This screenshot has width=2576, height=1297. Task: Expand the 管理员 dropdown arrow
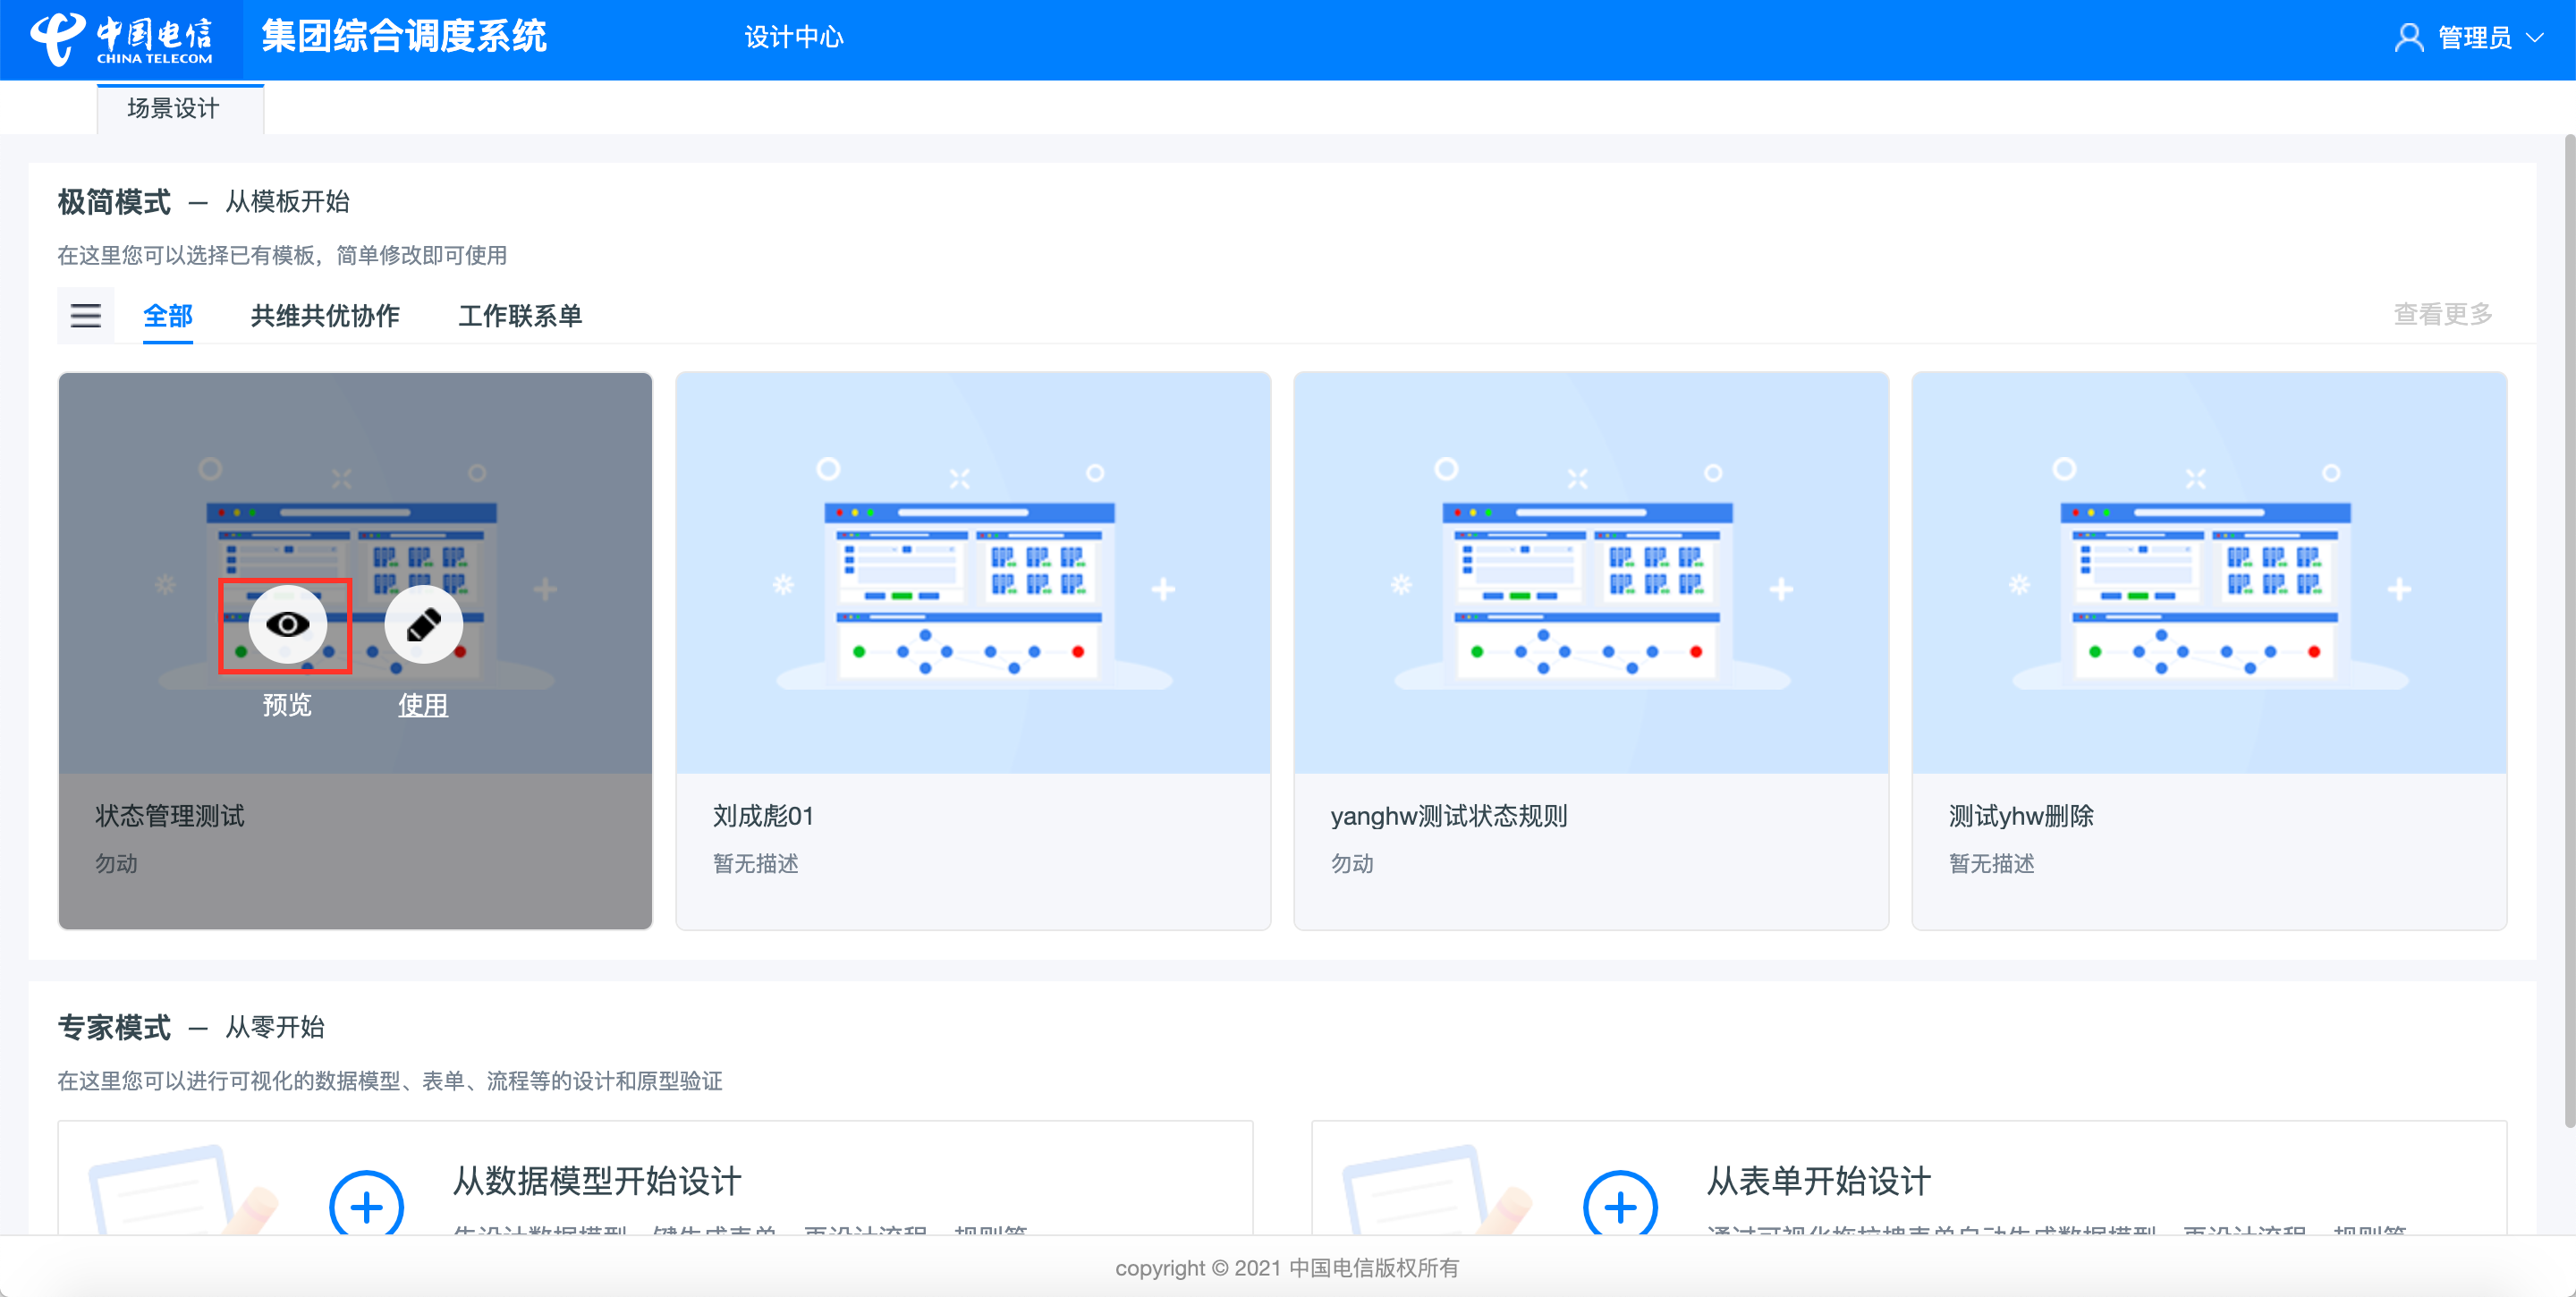pos(2535,38)
